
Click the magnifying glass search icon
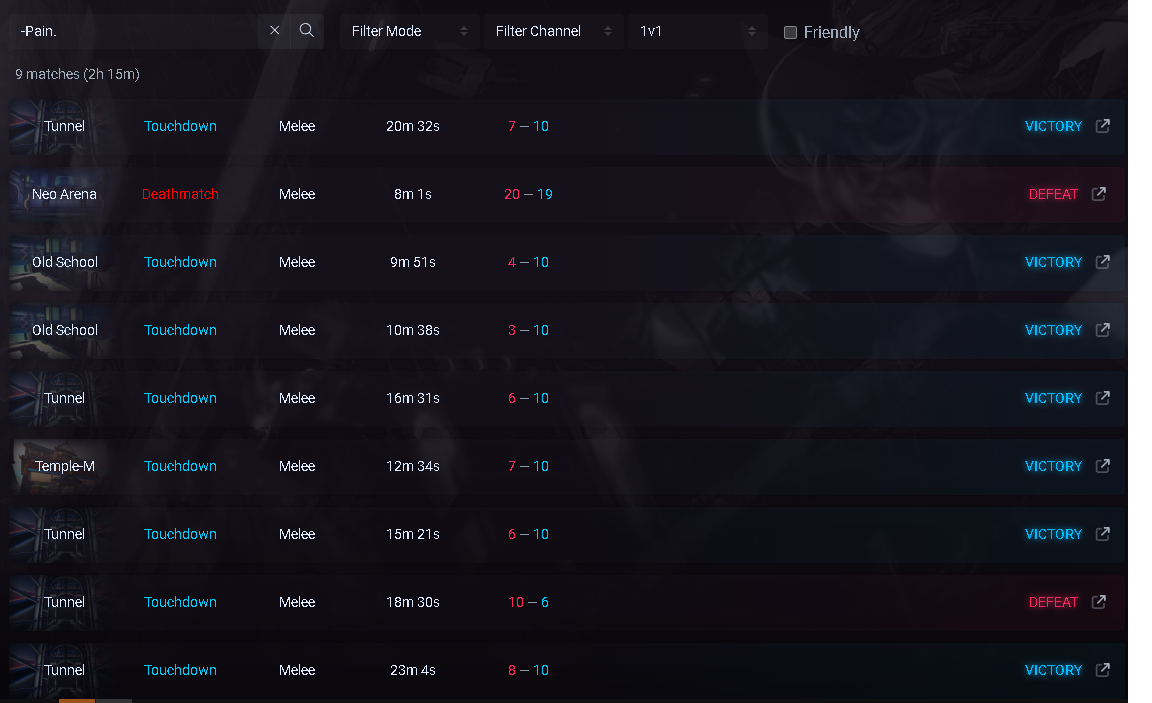point(307,31)
